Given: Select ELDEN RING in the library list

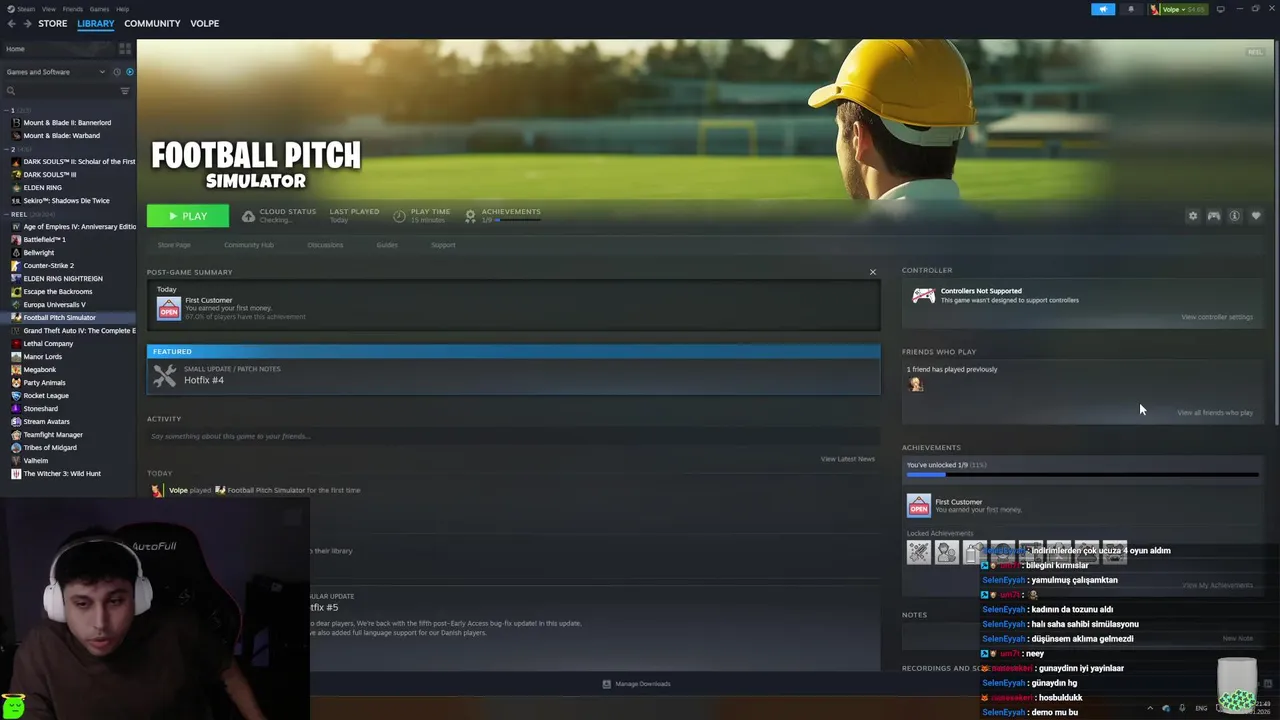Looking at the screenshot, I should pyautogui.click(x=42, y=188).
